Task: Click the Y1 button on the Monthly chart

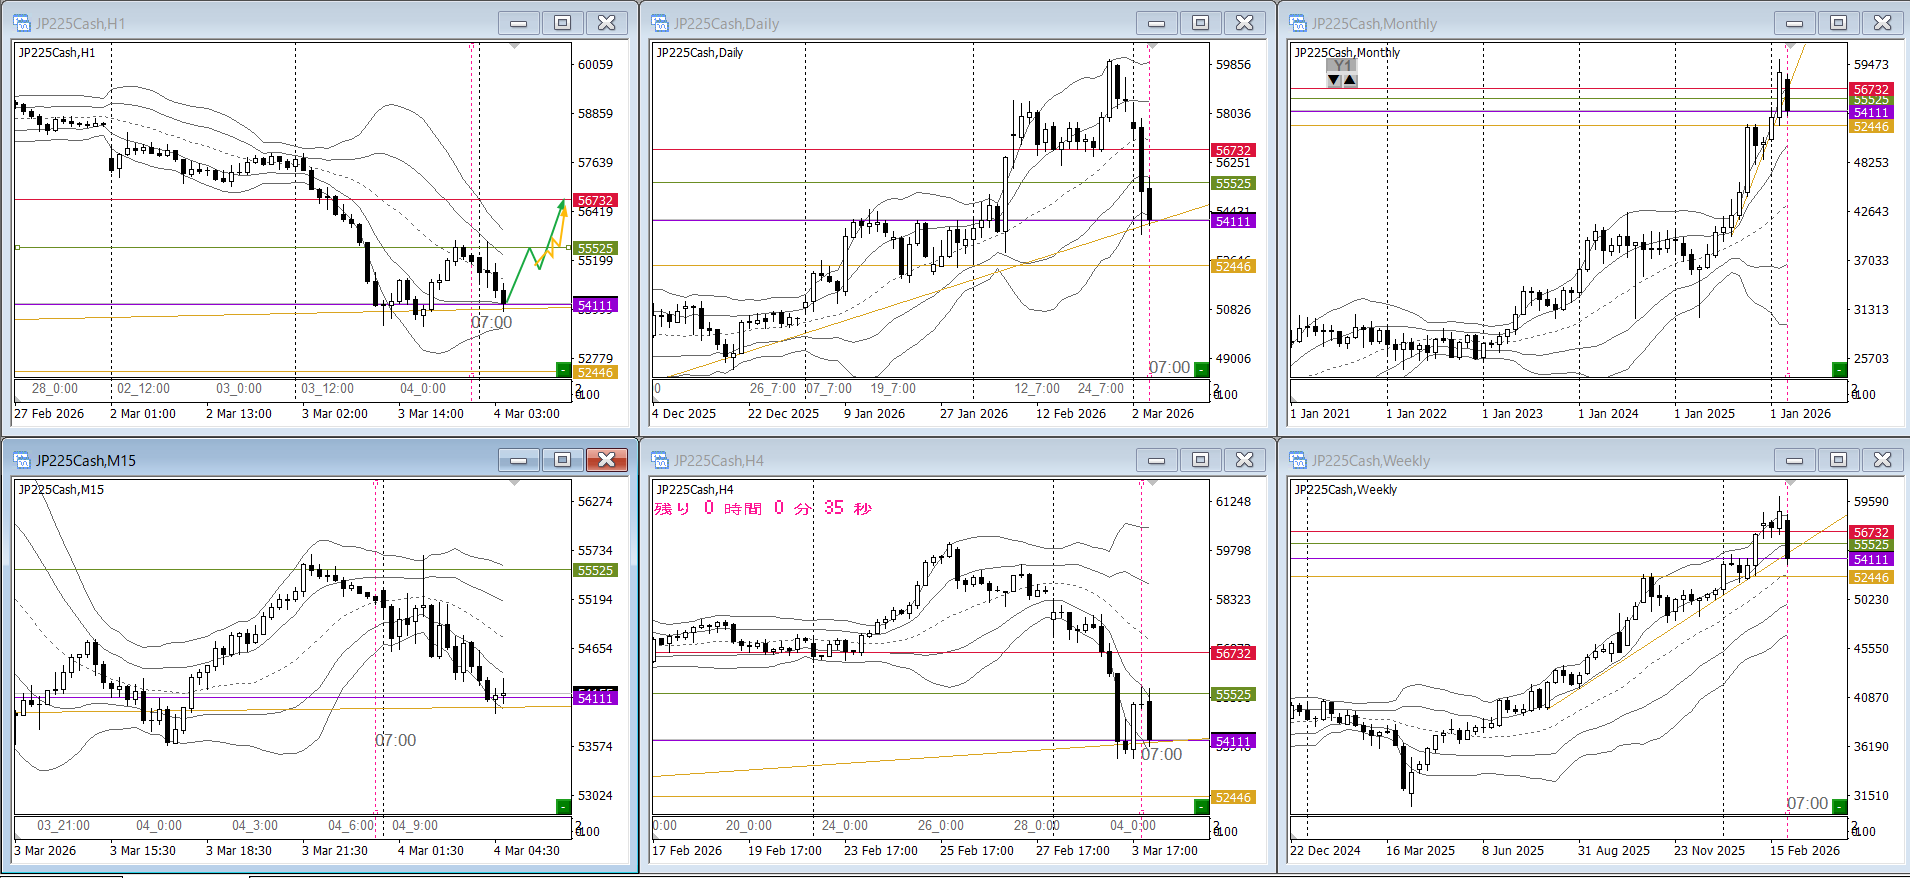Action: (x=1342, y=65)
